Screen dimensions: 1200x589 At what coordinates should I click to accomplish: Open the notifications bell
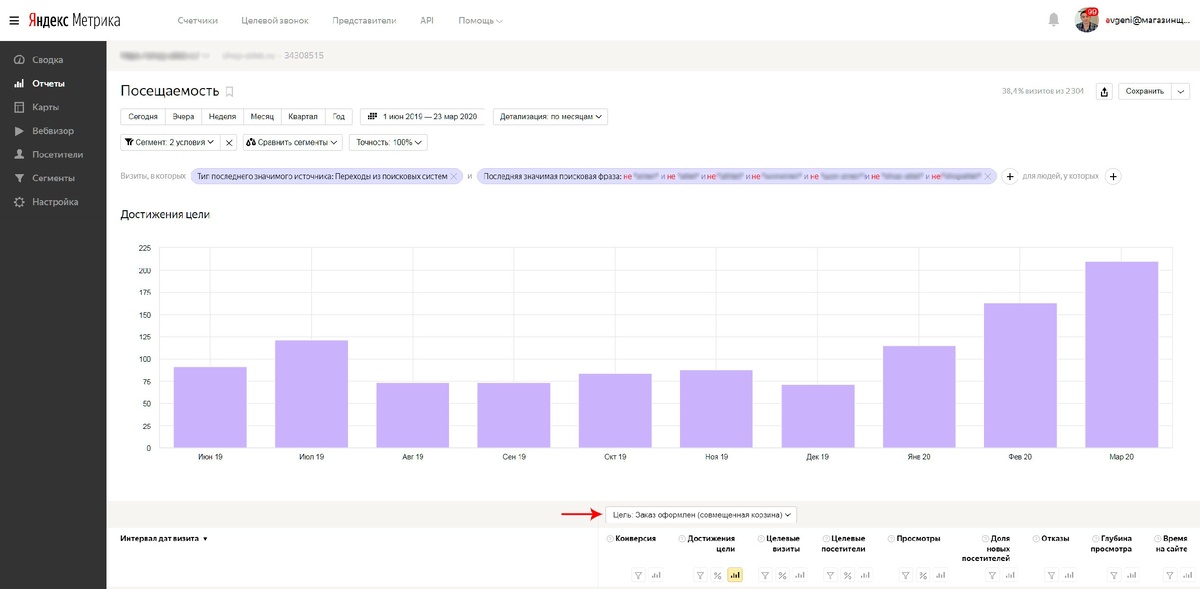click(x=1053, y=20)
